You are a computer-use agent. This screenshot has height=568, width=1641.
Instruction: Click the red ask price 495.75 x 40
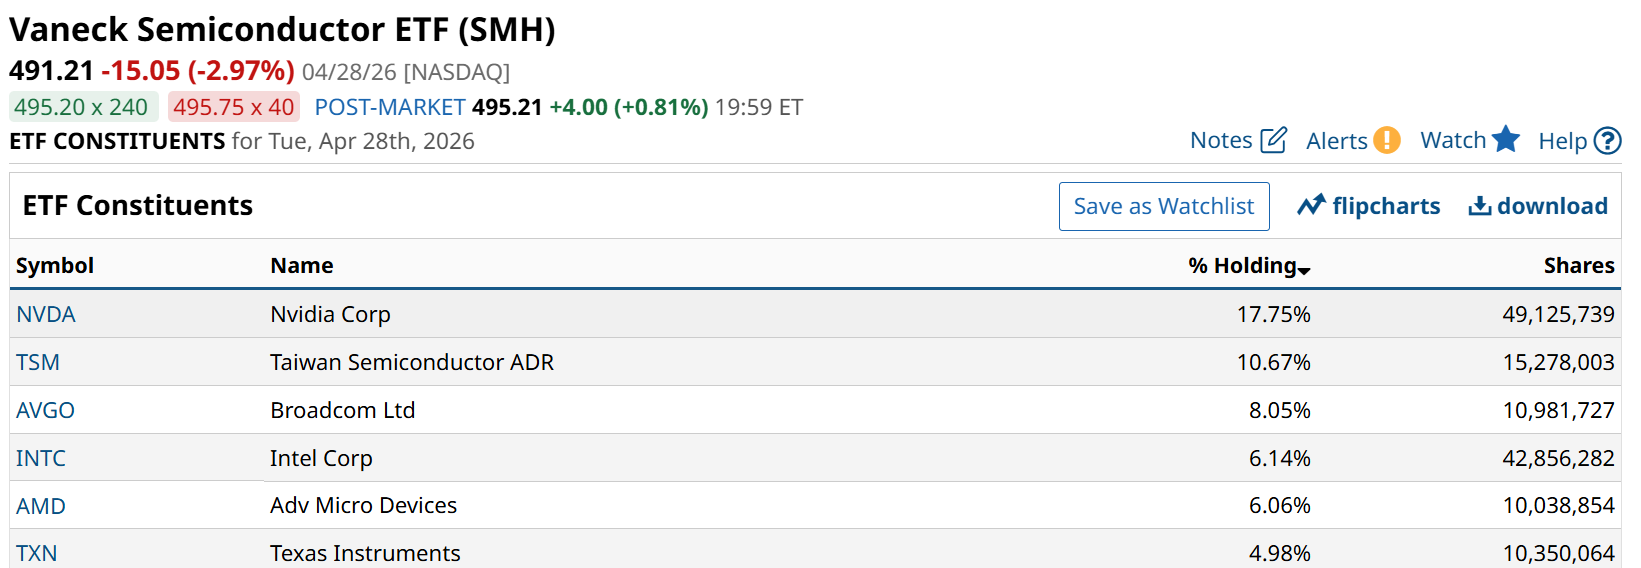pyautogui.click(x=233, y=107)
